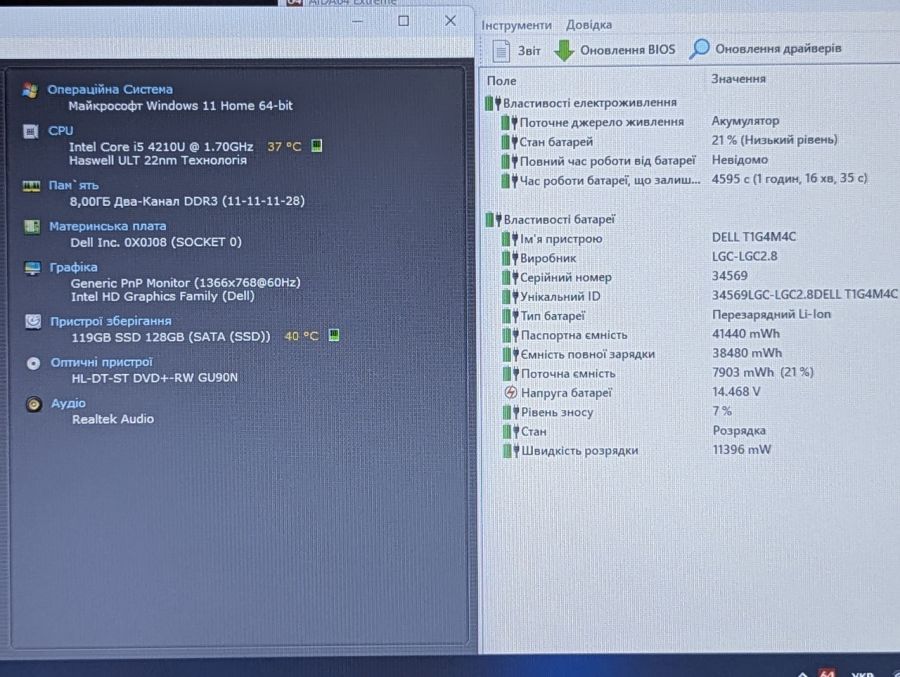Click the RAM module icon for Пам`ять

(31, 186)
